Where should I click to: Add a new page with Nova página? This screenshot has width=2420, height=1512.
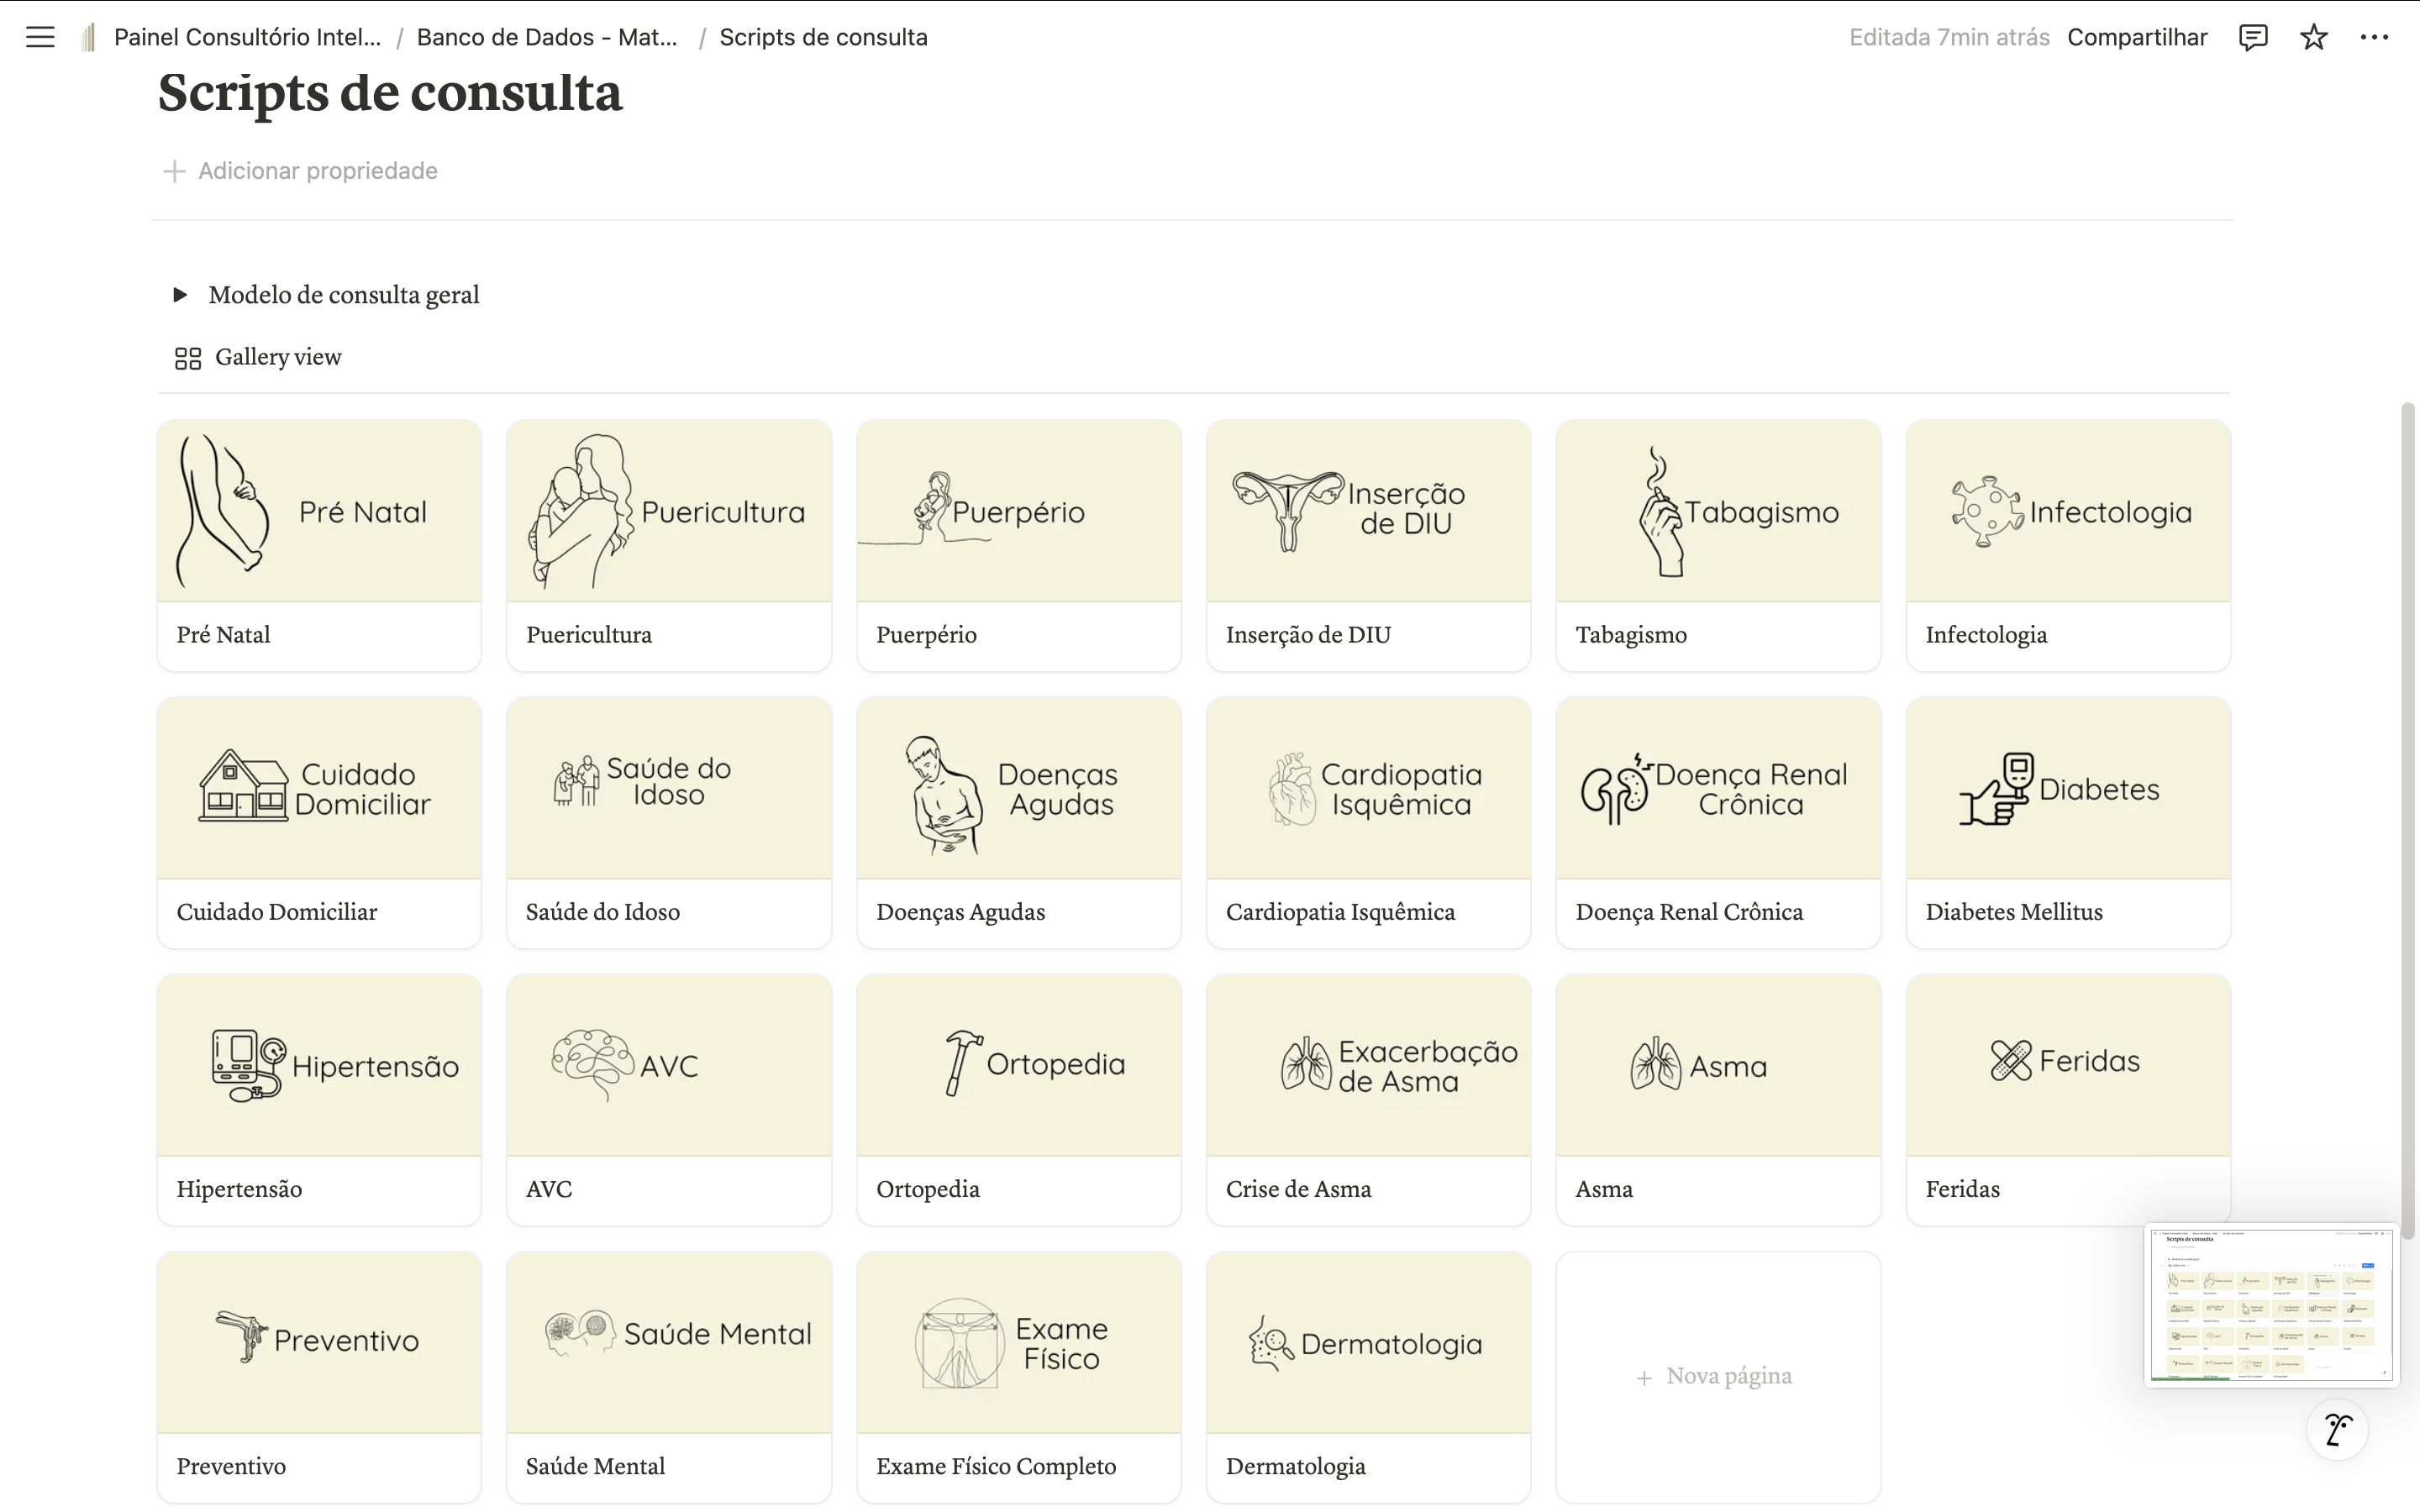click(1717, 1376)
